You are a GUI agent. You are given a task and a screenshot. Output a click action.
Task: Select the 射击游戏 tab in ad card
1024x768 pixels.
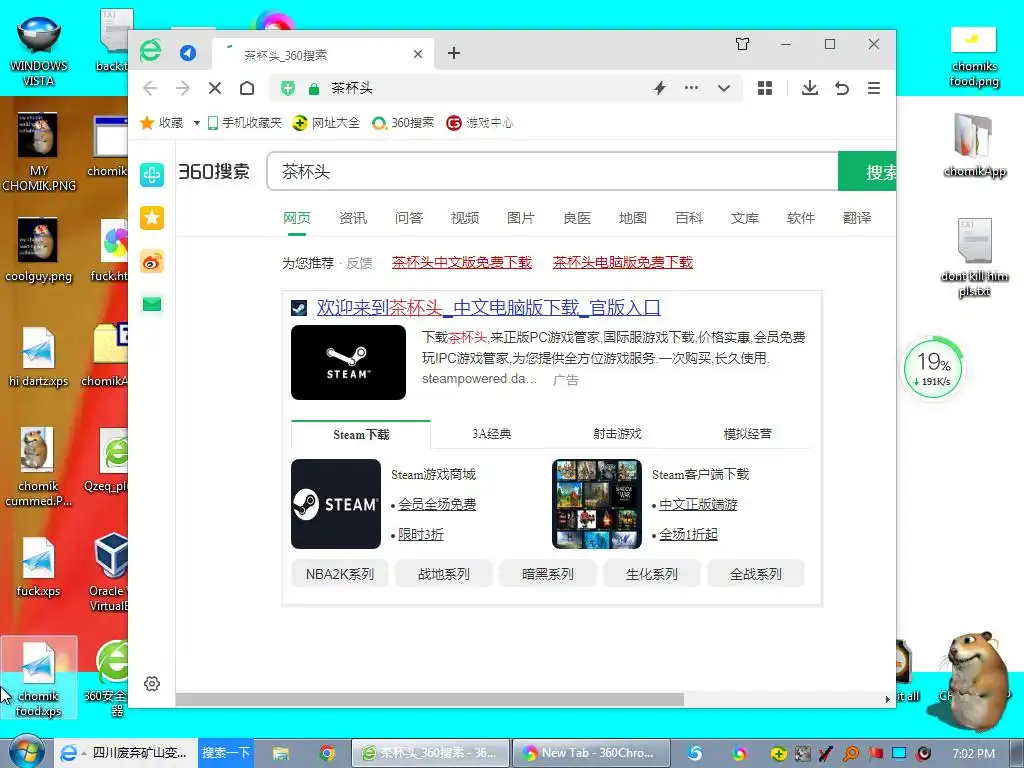617,434
